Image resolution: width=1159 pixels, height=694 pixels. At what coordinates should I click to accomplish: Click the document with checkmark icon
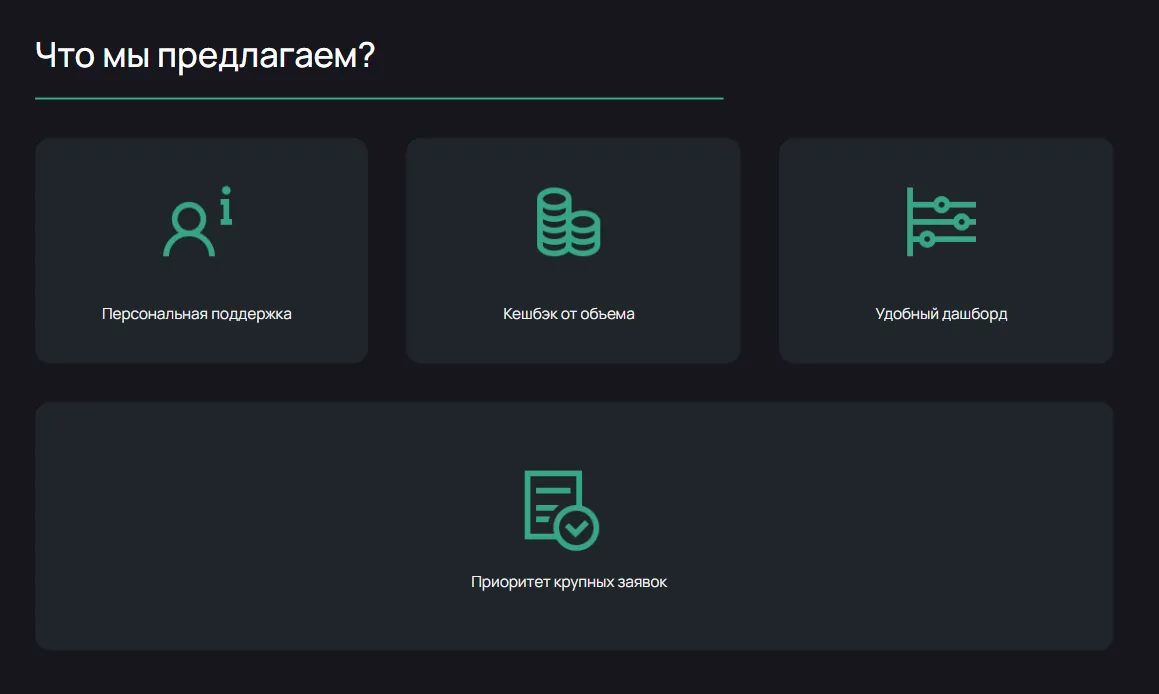(562, 510)
